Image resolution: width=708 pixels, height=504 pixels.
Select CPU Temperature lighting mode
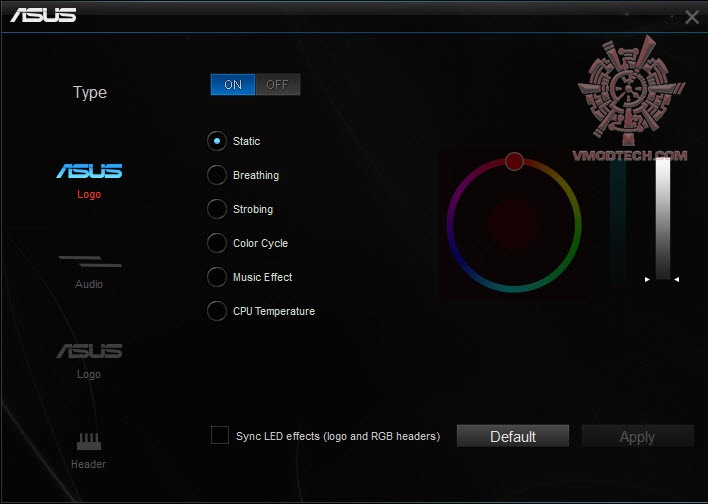point(217,311)
